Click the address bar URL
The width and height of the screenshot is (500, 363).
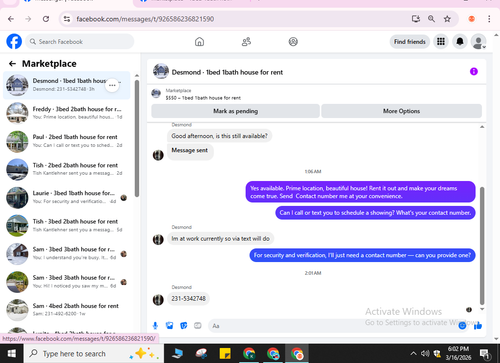click(145, 19)
